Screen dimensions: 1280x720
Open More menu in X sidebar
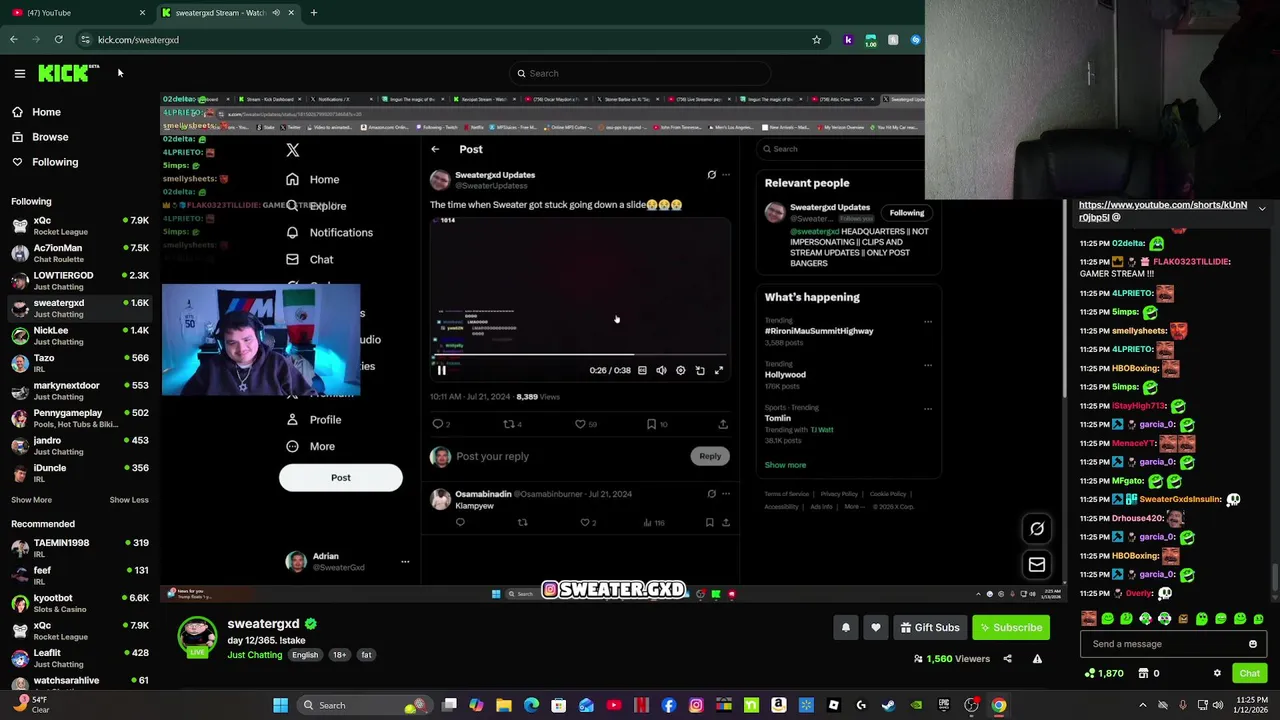point(311,446)
